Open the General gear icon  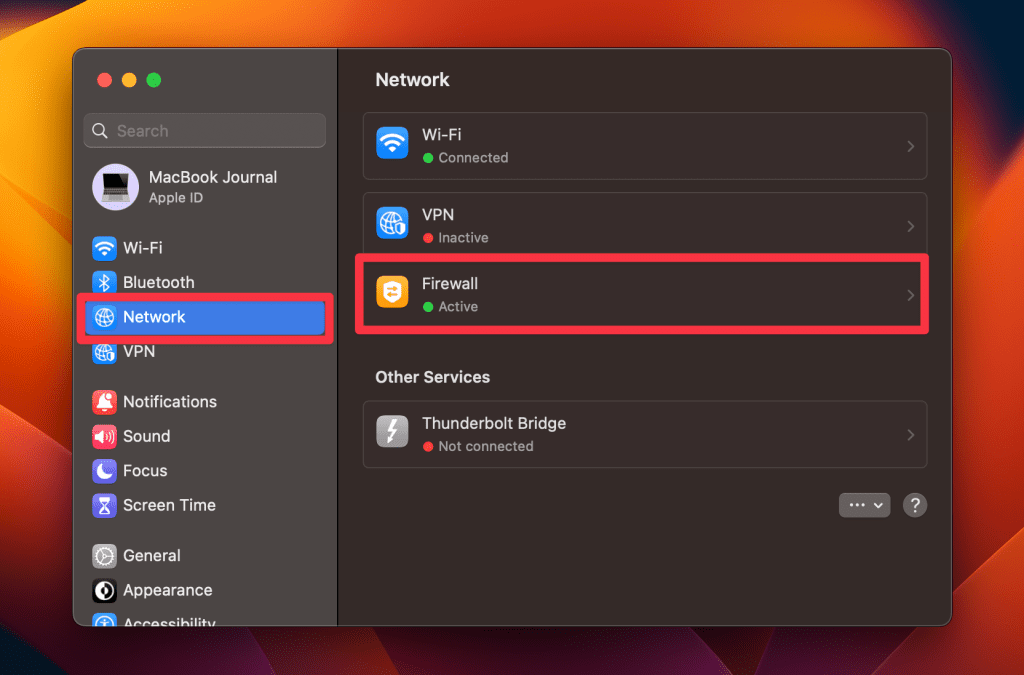tap(104, 556)
